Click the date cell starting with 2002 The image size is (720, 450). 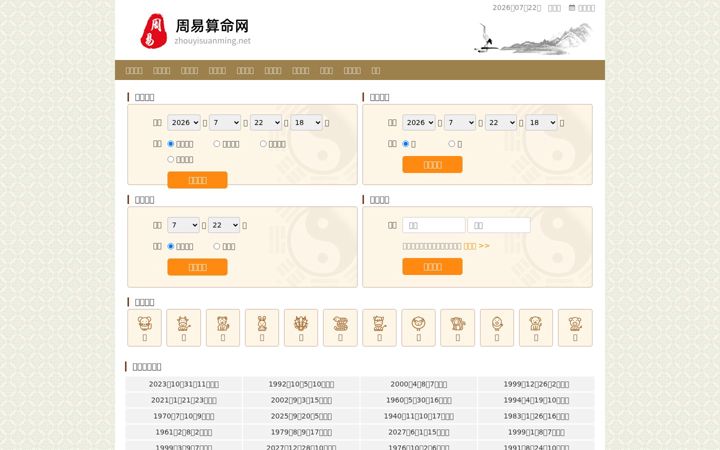coord(301,400)
